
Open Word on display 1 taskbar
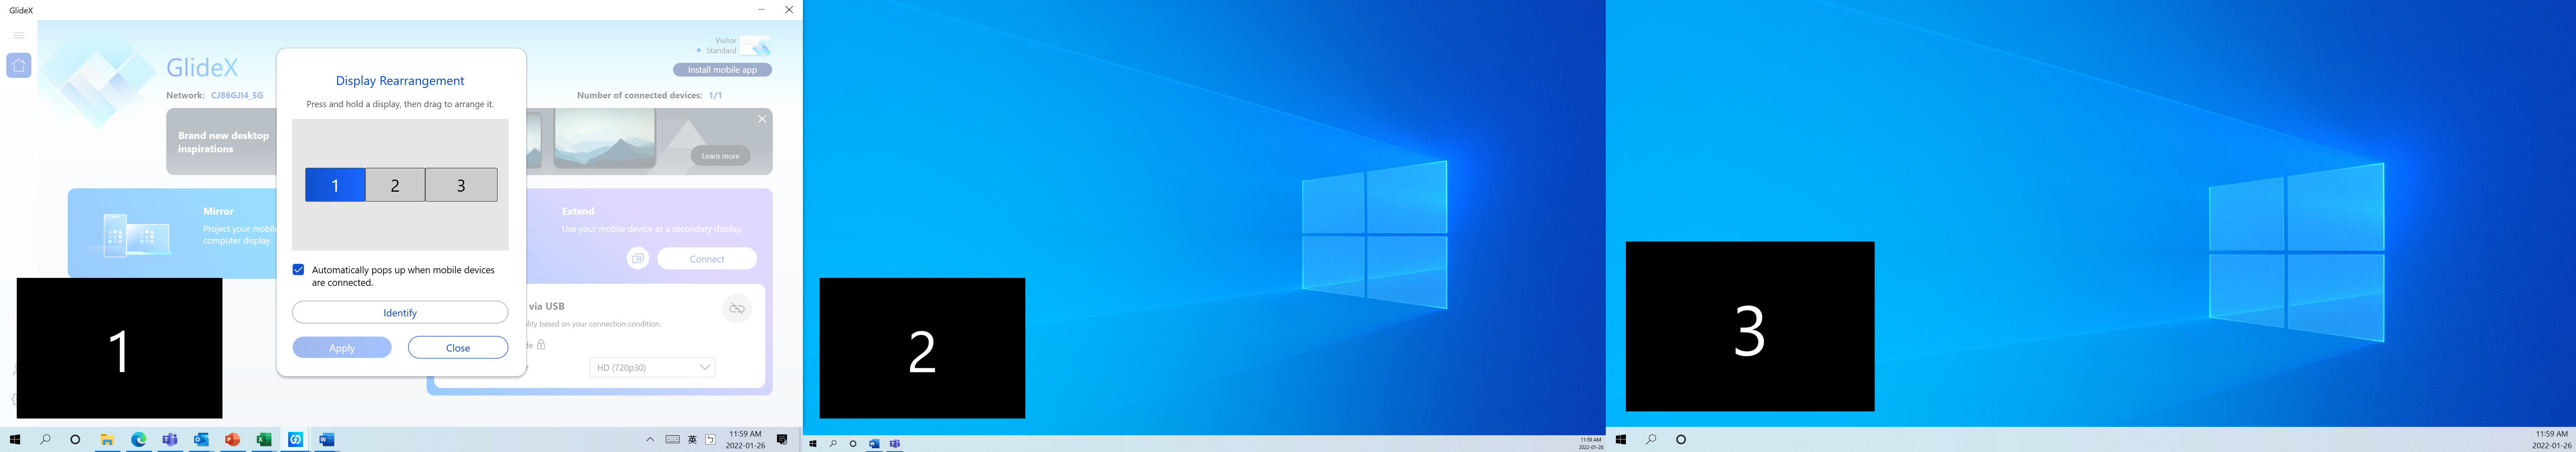click(x=326, y=440)
